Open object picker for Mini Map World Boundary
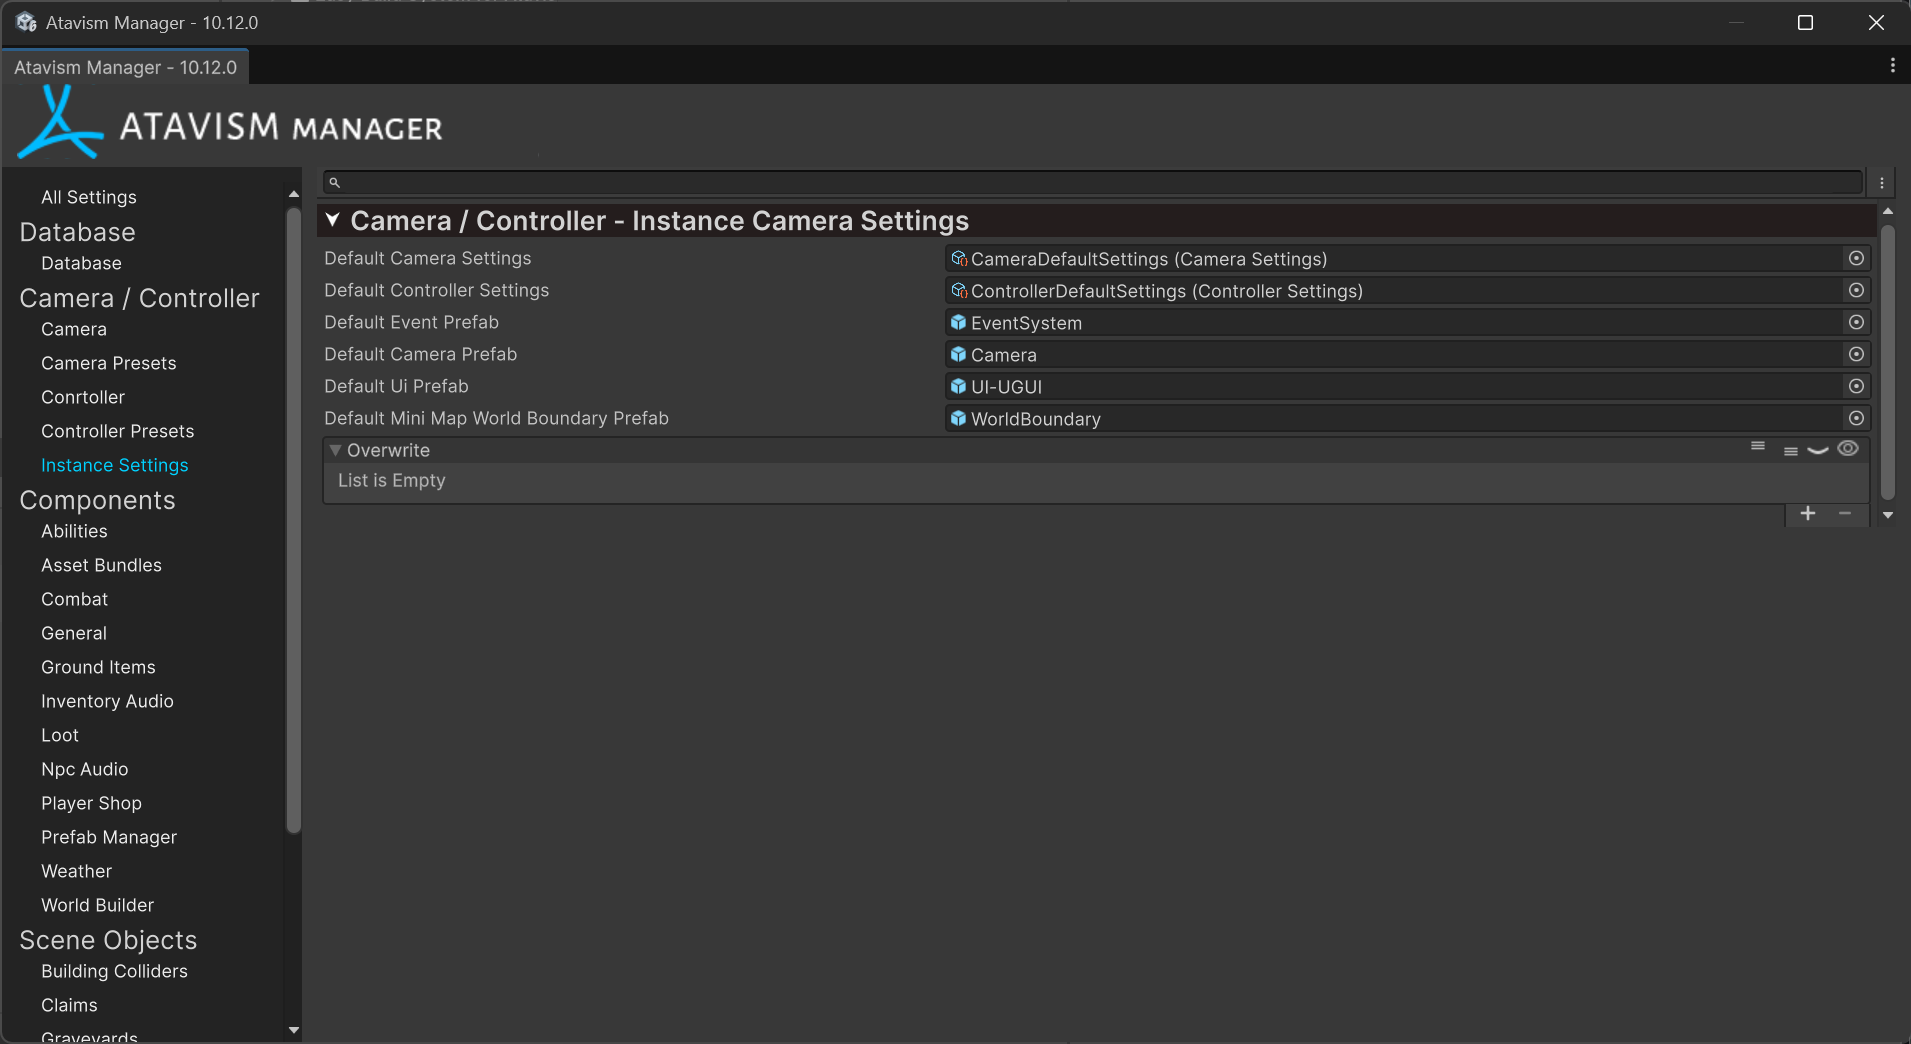1911x1044 pixels. (x=1856, y=418)
